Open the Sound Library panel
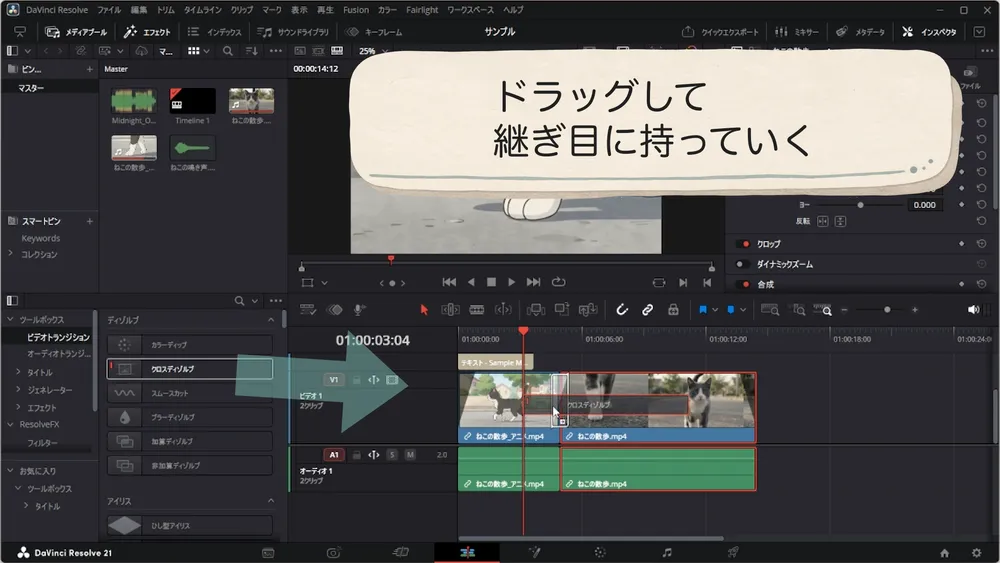The width and height of the screenshot is (1000, 563). pos(293,32)
